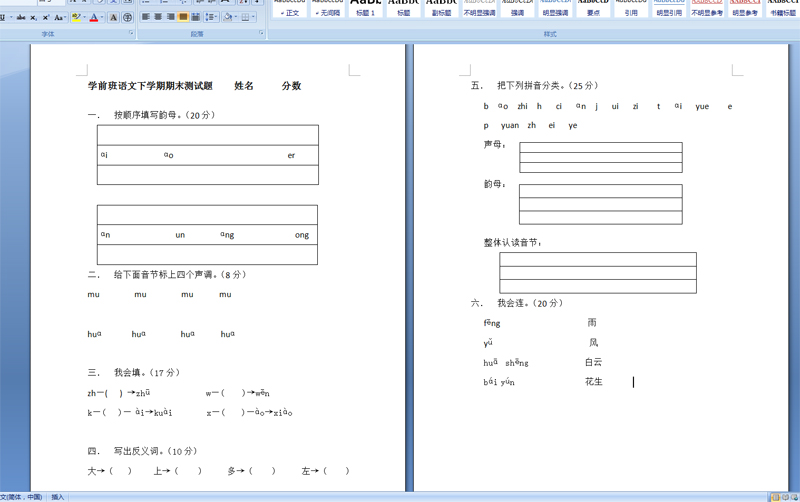800x502 pixels.
Task: Click the empty first row of 声母 table
Action: point(601,147)
